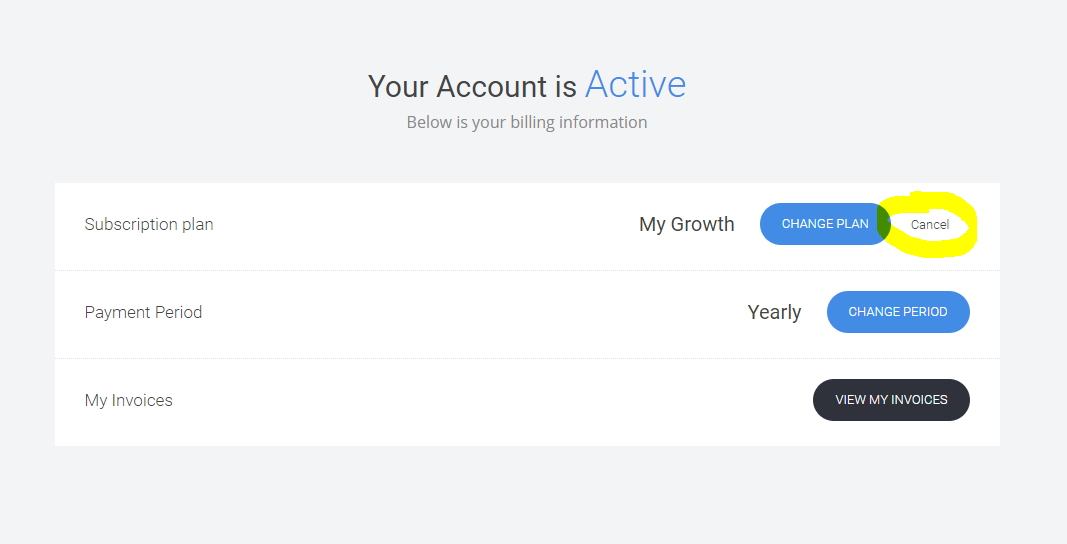Click the blue CHANGE PLAN button
The width and height of the screenshot is (1067, 544).
pyautogui.click(x=825, y=224)
